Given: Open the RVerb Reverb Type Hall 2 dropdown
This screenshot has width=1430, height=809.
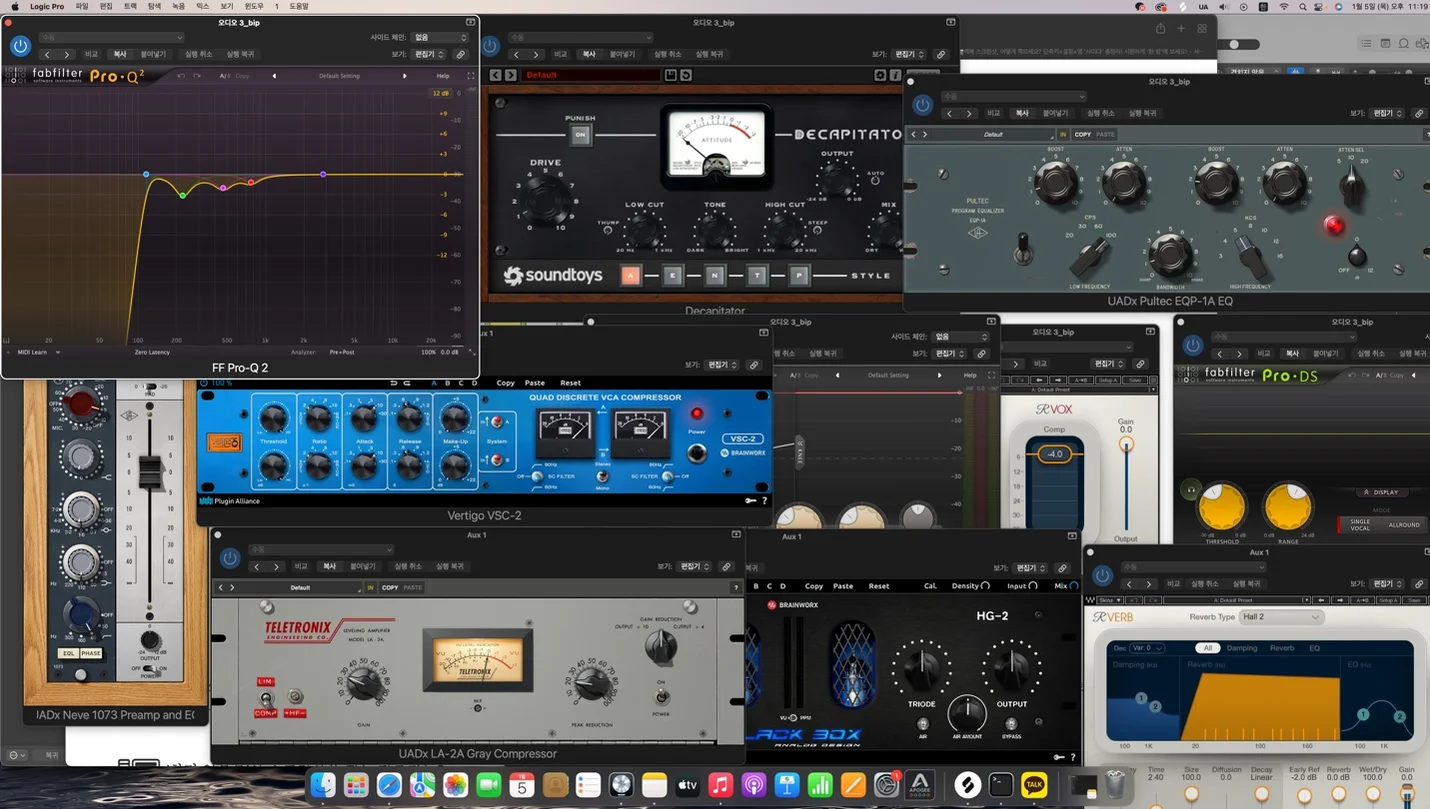Looking at the screenshot, I should pos(1281,617).
